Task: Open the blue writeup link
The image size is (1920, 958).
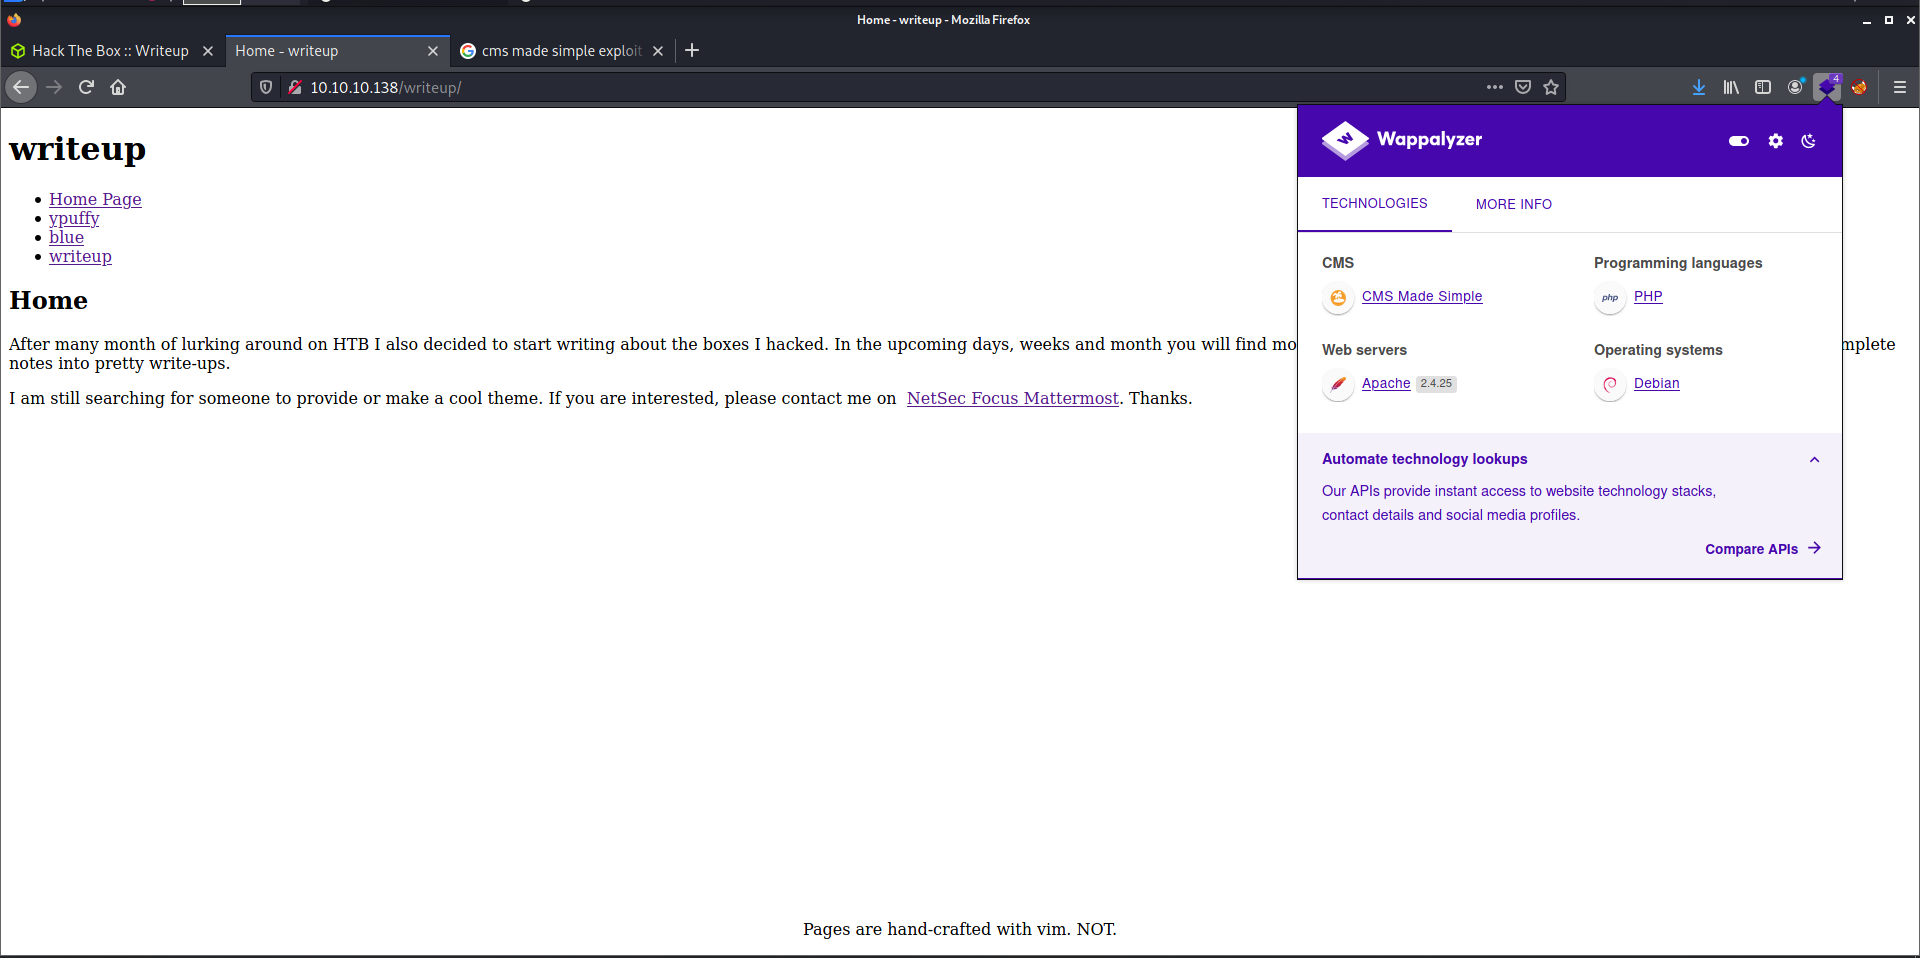Action: (x=66, y=237)
